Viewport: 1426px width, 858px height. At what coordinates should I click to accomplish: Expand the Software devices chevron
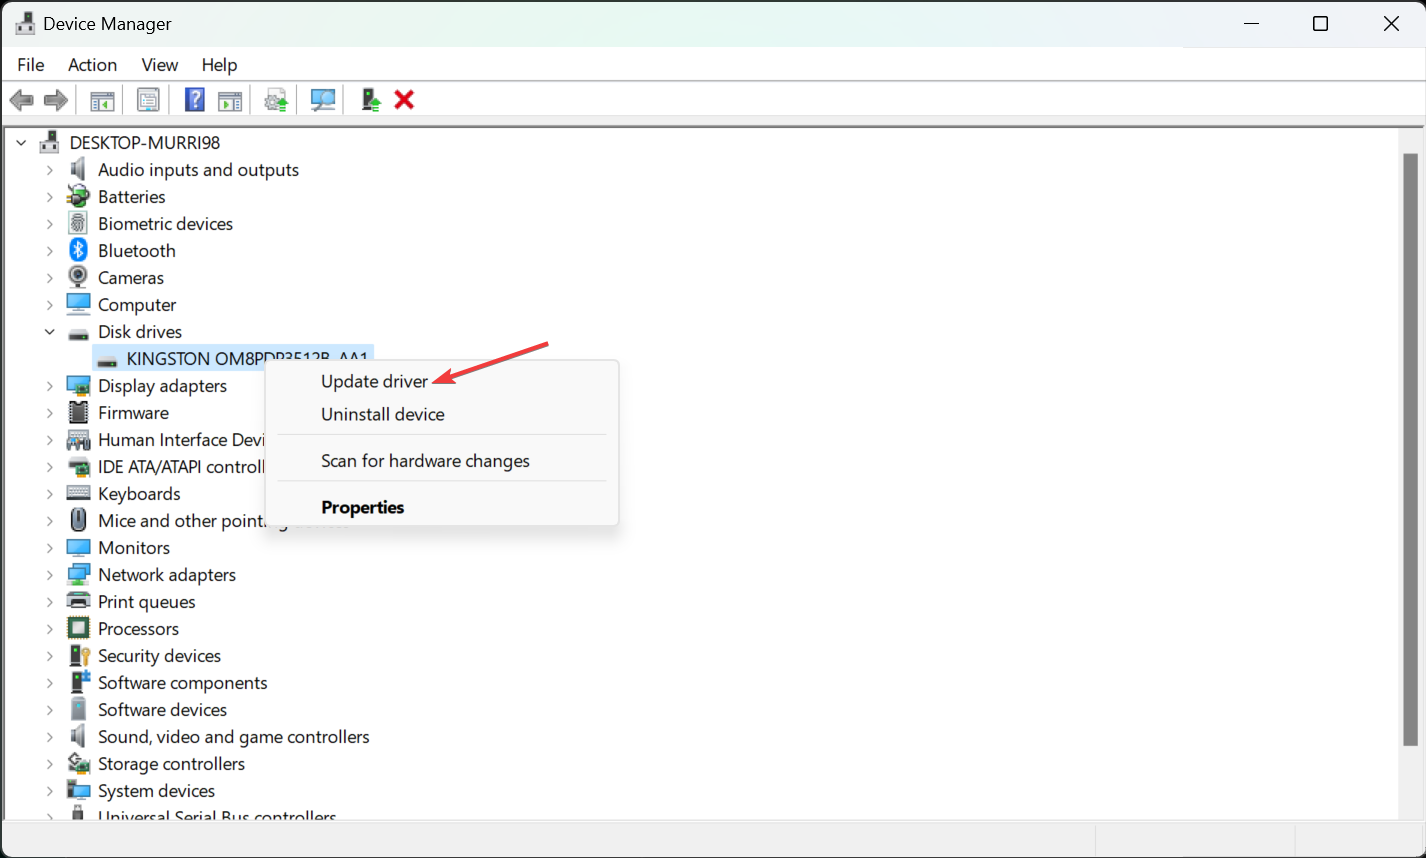(49, 710)
